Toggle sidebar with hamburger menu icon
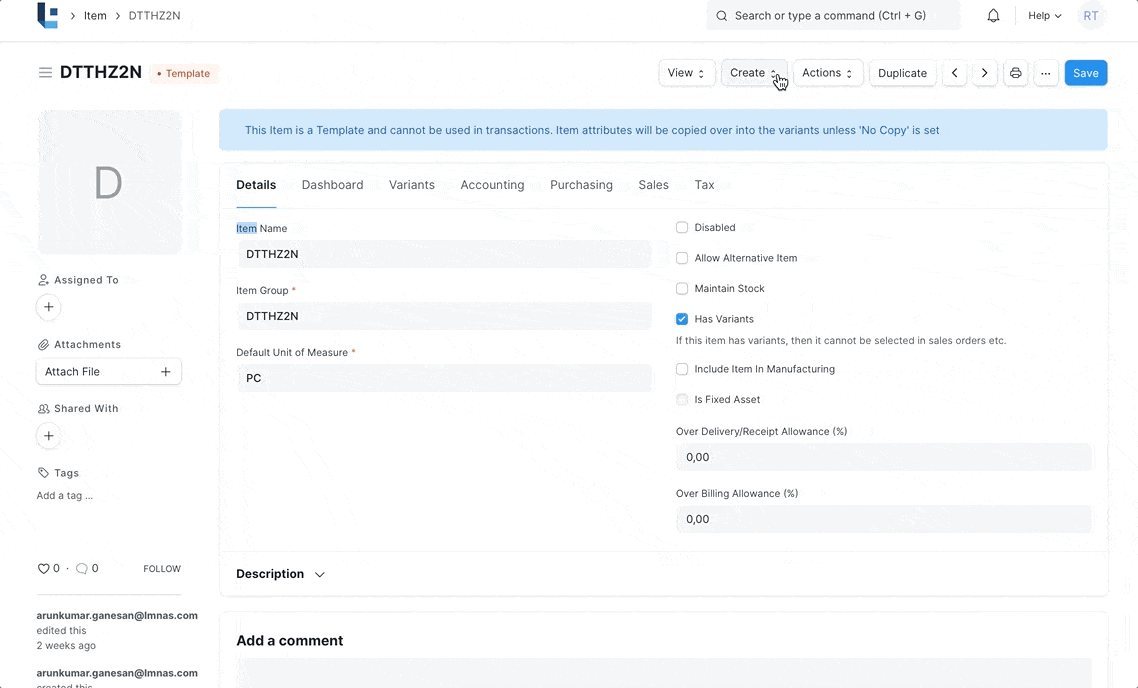 pos(45,73)
